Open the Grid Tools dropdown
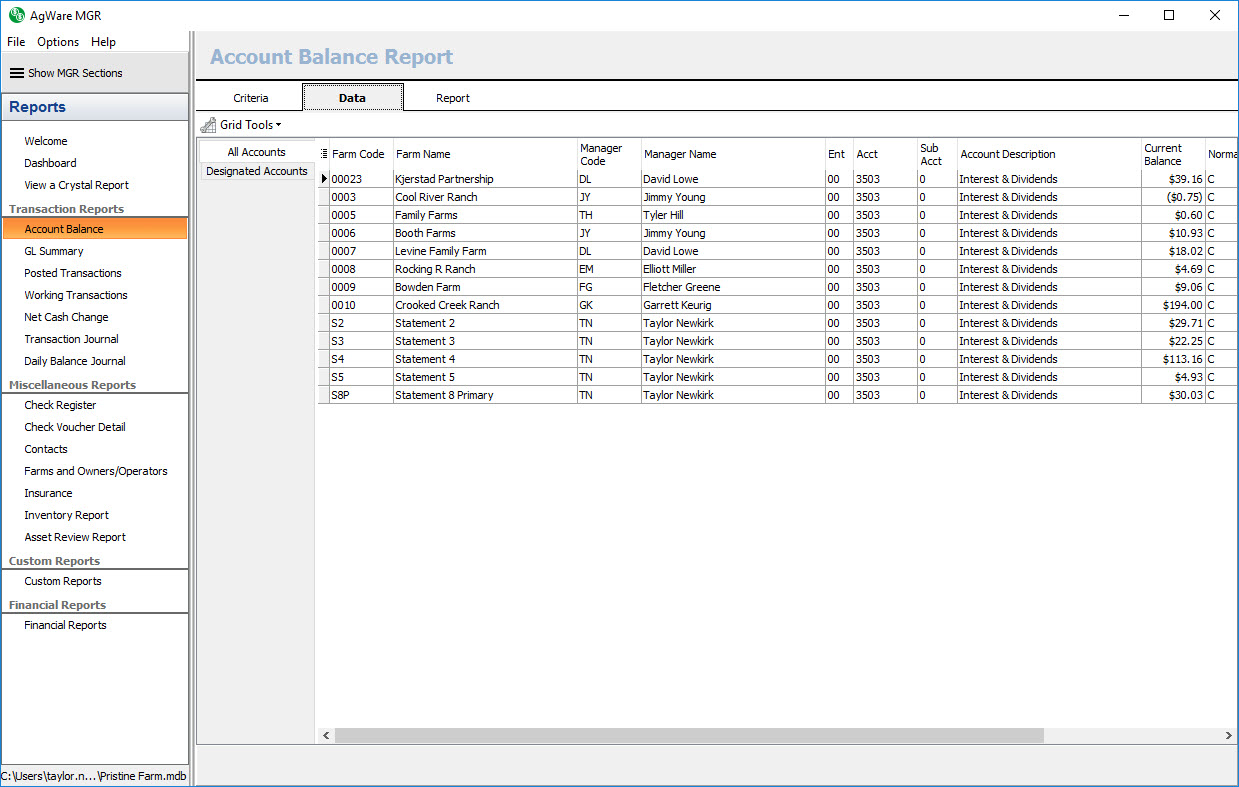Viewport: 1239px width, 787px height. point(250,125)
